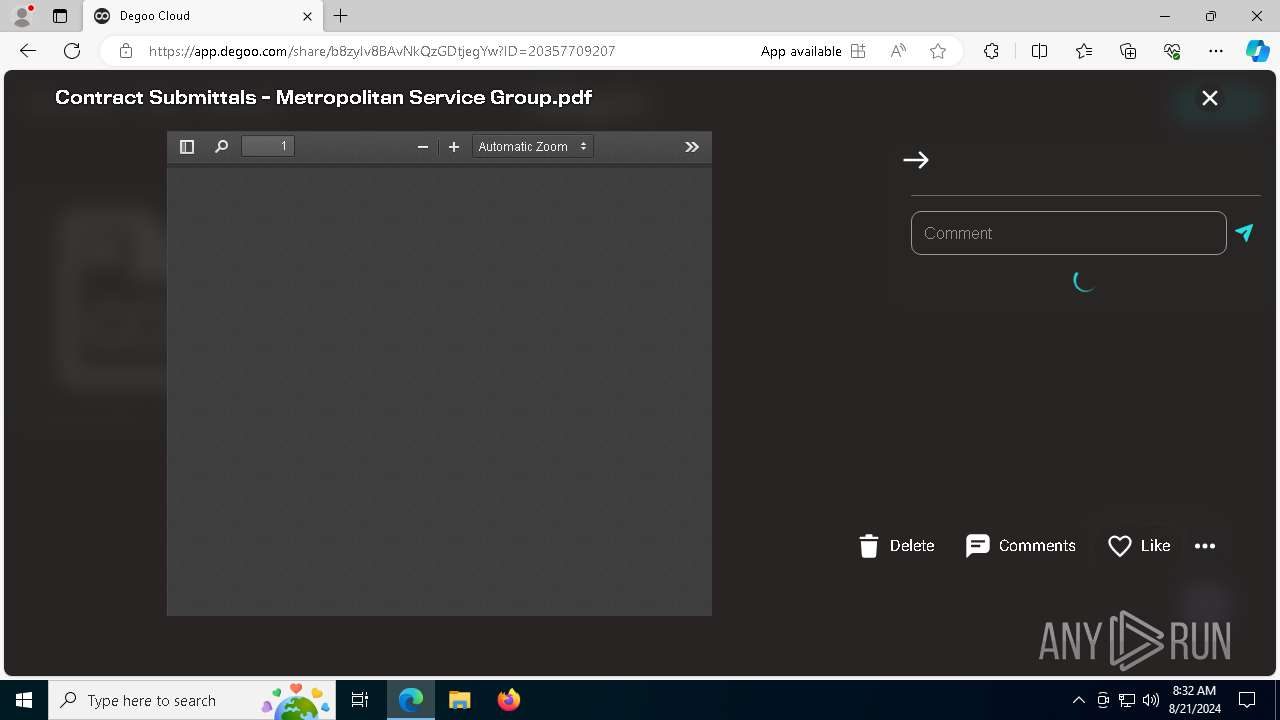The height and width of the screenshot is (720, 1280).
Task: Open browser Collections
Action: coord(1128,51)
